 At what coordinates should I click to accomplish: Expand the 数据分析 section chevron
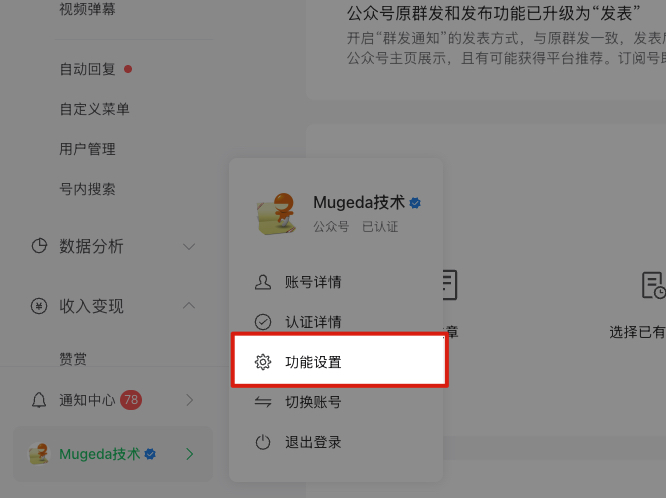click(189, 246)
